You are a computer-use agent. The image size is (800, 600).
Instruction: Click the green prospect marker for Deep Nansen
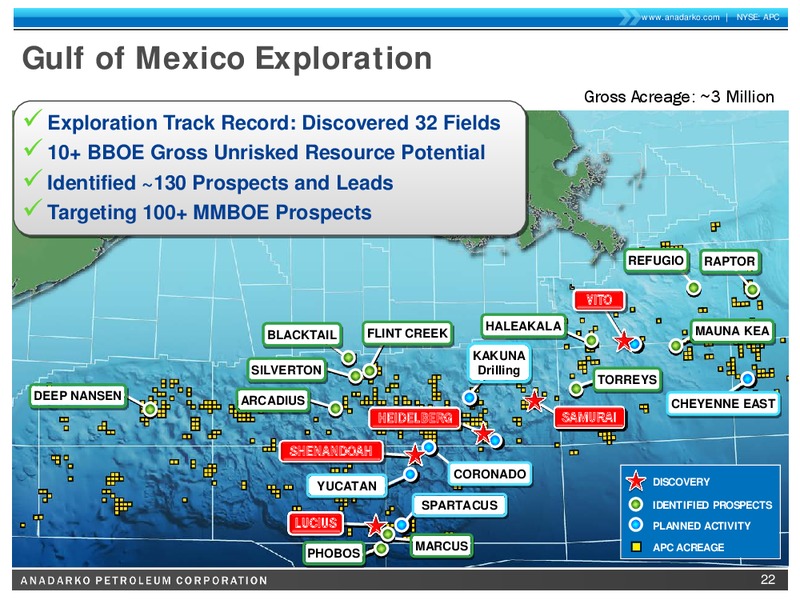149,409
